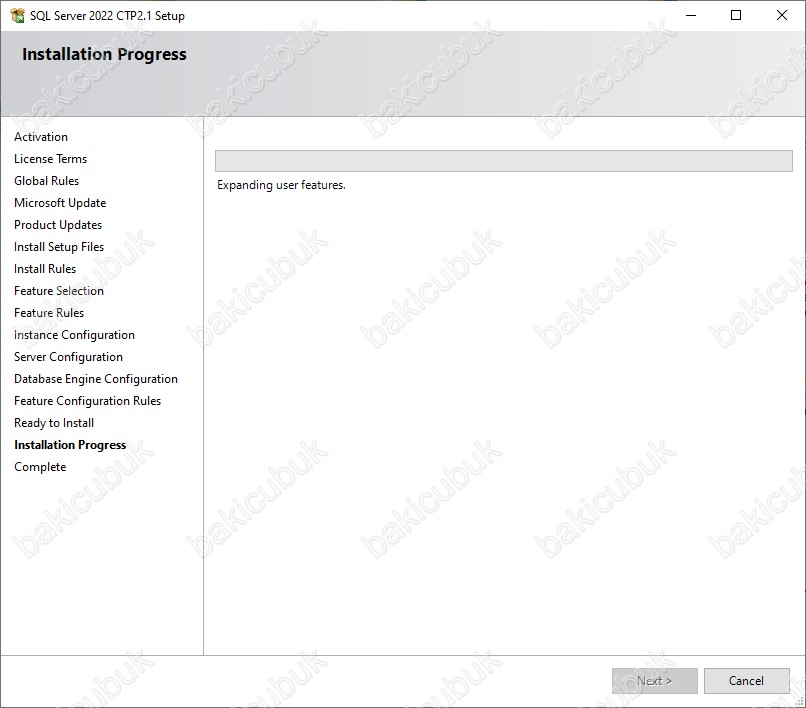
Task: Select the Ready to Install step
Action: 54,423
